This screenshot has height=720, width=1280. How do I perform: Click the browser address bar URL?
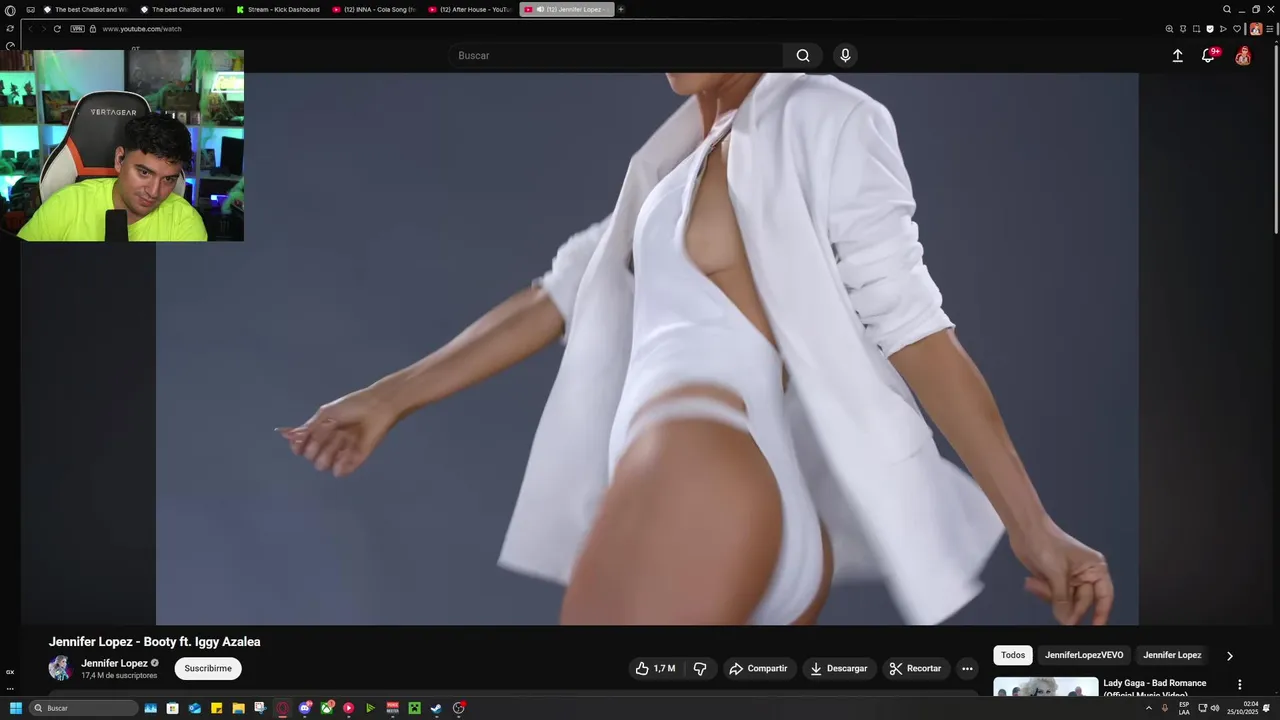click(x=142, y=29)
